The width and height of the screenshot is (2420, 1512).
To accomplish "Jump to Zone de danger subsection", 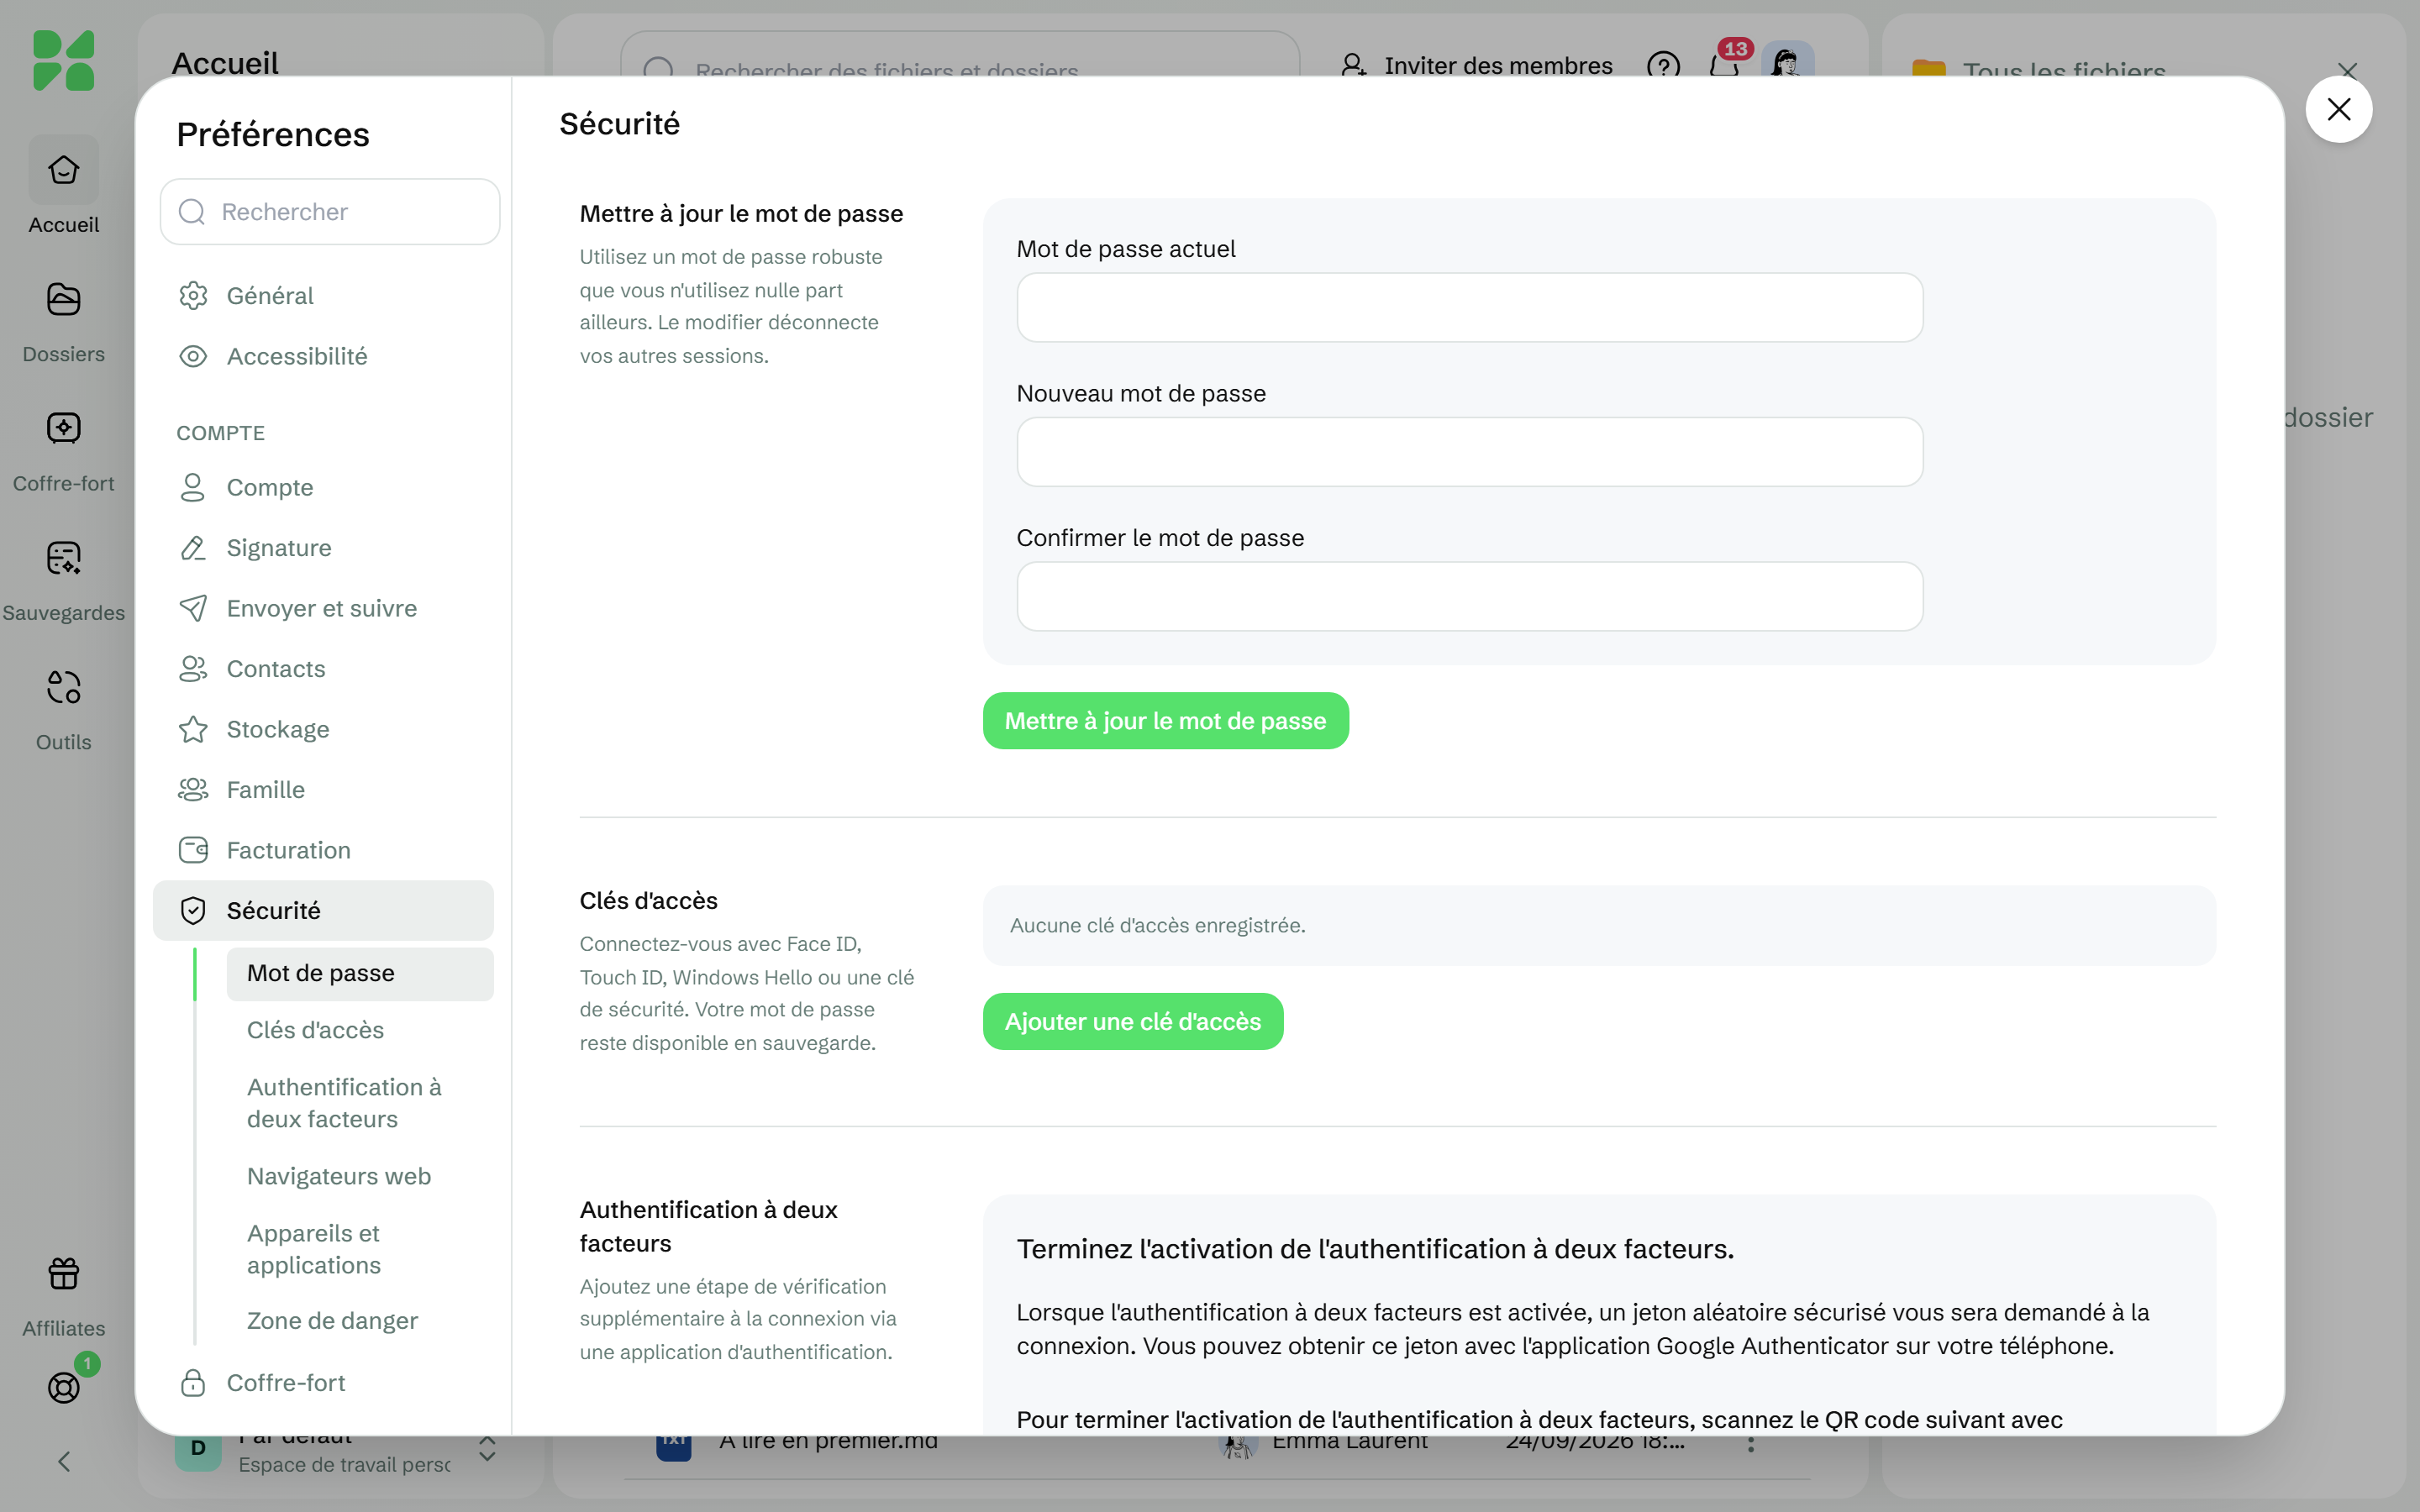I will click(x=360, y=1321).
